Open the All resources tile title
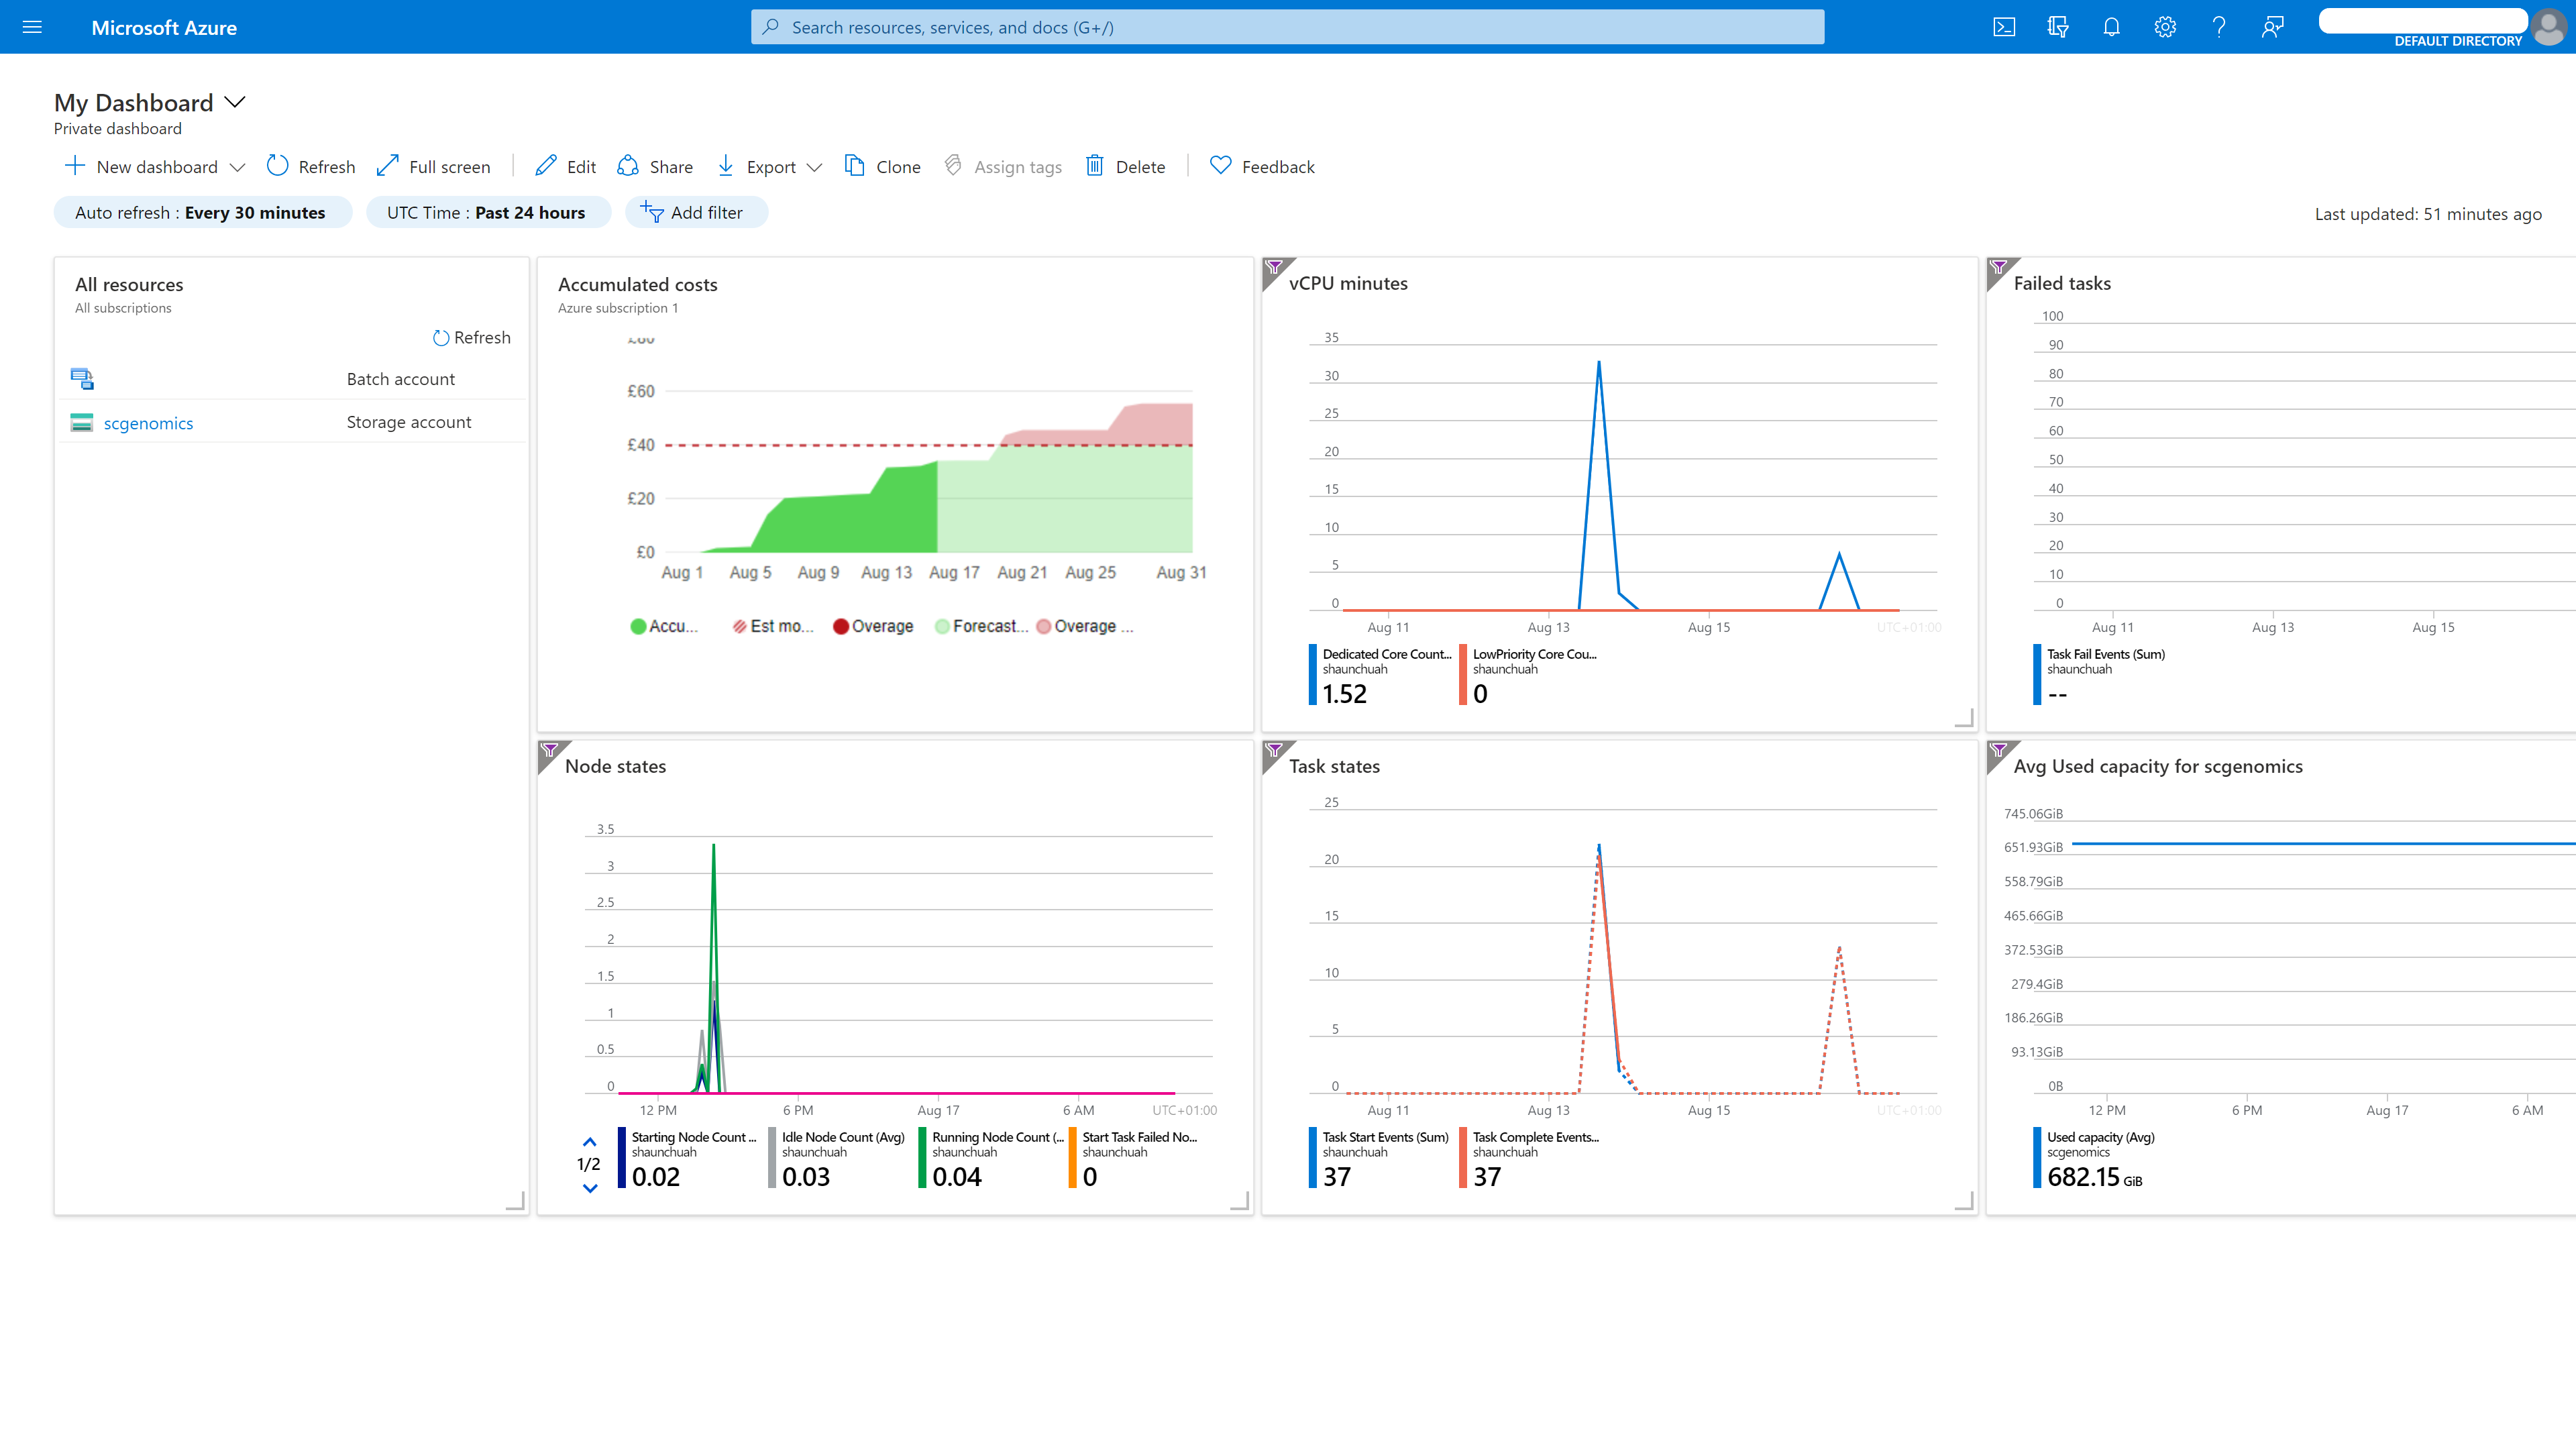The width and height of the screenshot is (2576, 1449). pyautogui.click(x=129, y=284)
